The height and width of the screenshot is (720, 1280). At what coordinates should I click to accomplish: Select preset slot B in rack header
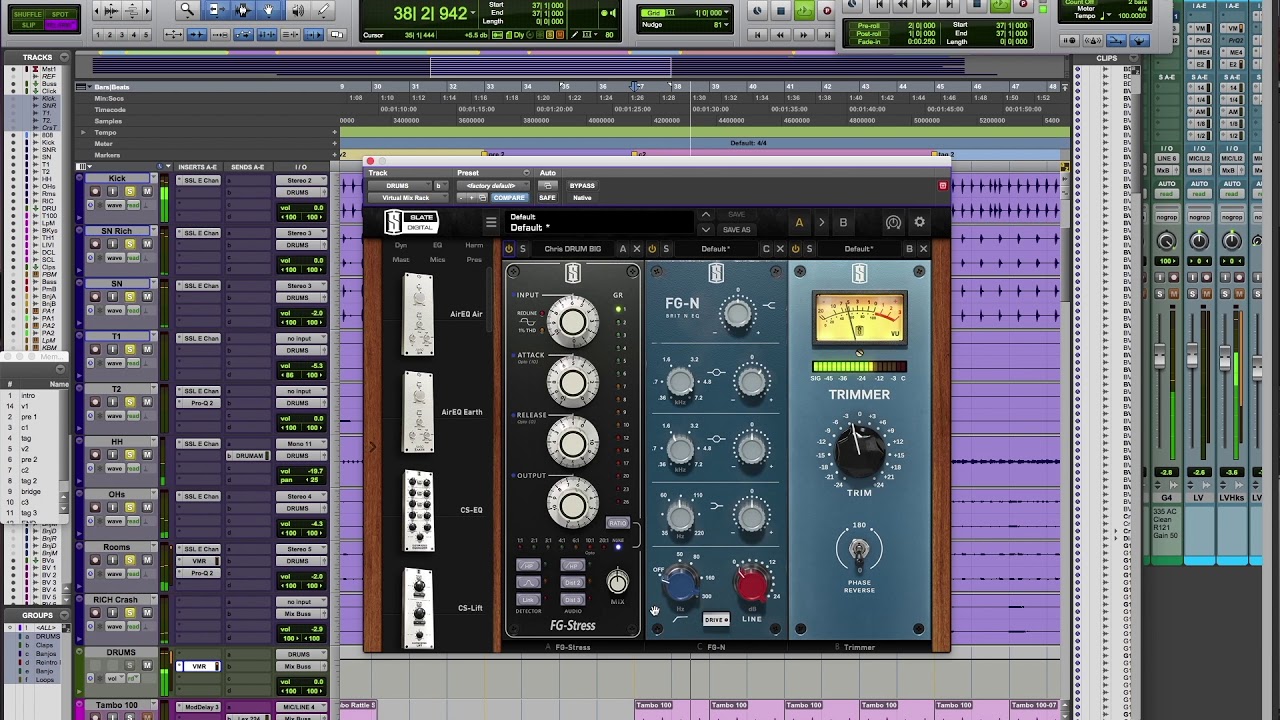tap(843, 223)
